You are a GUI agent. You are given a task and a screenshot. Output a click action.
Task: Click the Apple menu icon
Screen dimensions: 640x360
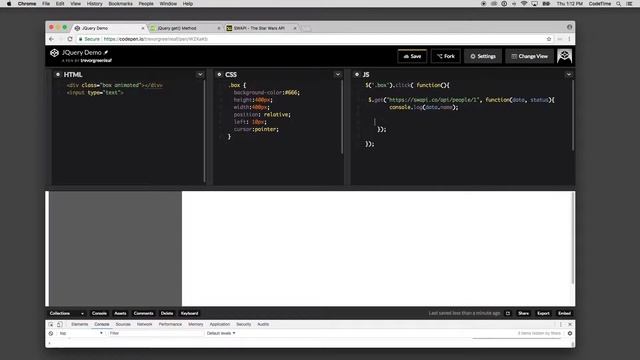(9, 4)
